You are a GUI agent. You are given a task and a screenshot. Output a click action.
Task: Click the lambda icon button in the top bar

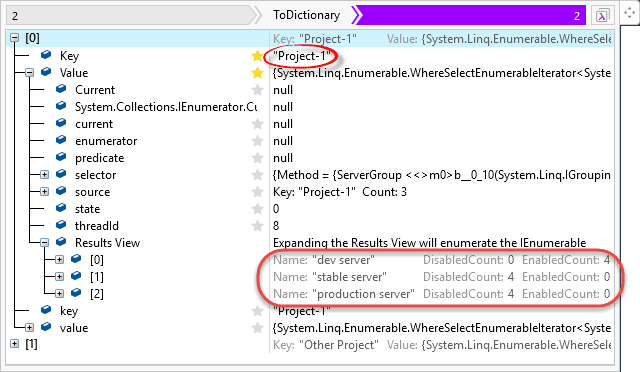click(602, 16)
